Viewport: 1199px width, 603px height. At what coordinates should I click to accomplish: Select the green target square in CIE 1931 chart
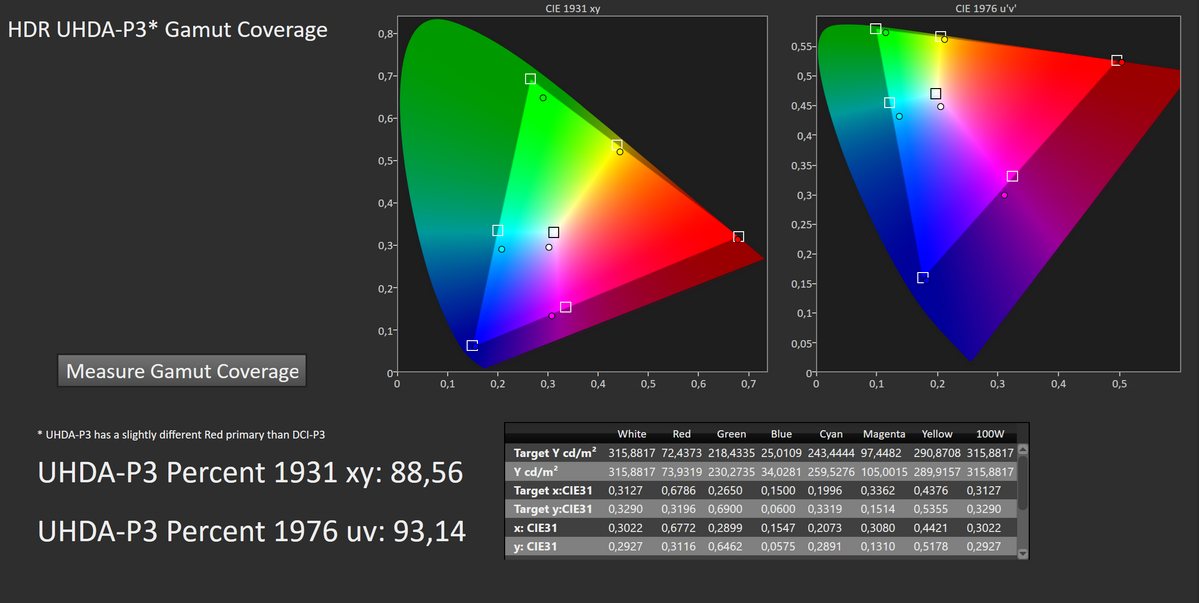pos(530,79)
